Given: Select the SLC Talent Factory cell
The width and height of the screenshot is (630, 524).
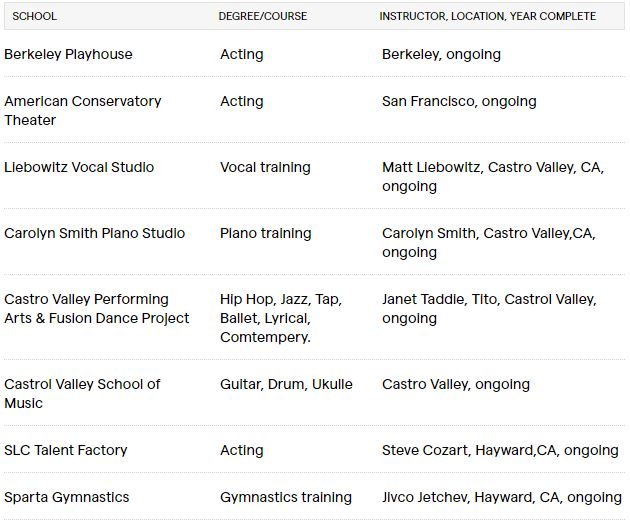Looking at the screenshot, I should (x=65, y=450).
